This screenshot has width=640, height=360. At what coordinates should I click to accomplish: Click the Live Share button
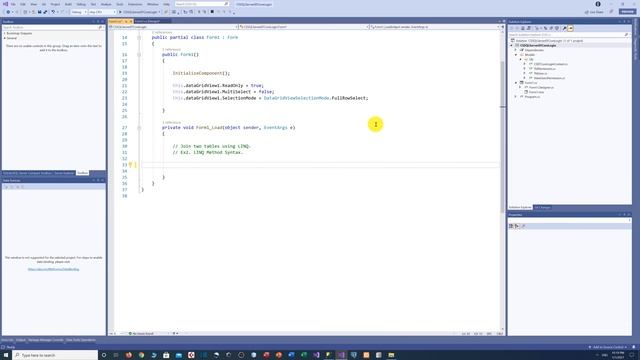(x=594, y=12)
